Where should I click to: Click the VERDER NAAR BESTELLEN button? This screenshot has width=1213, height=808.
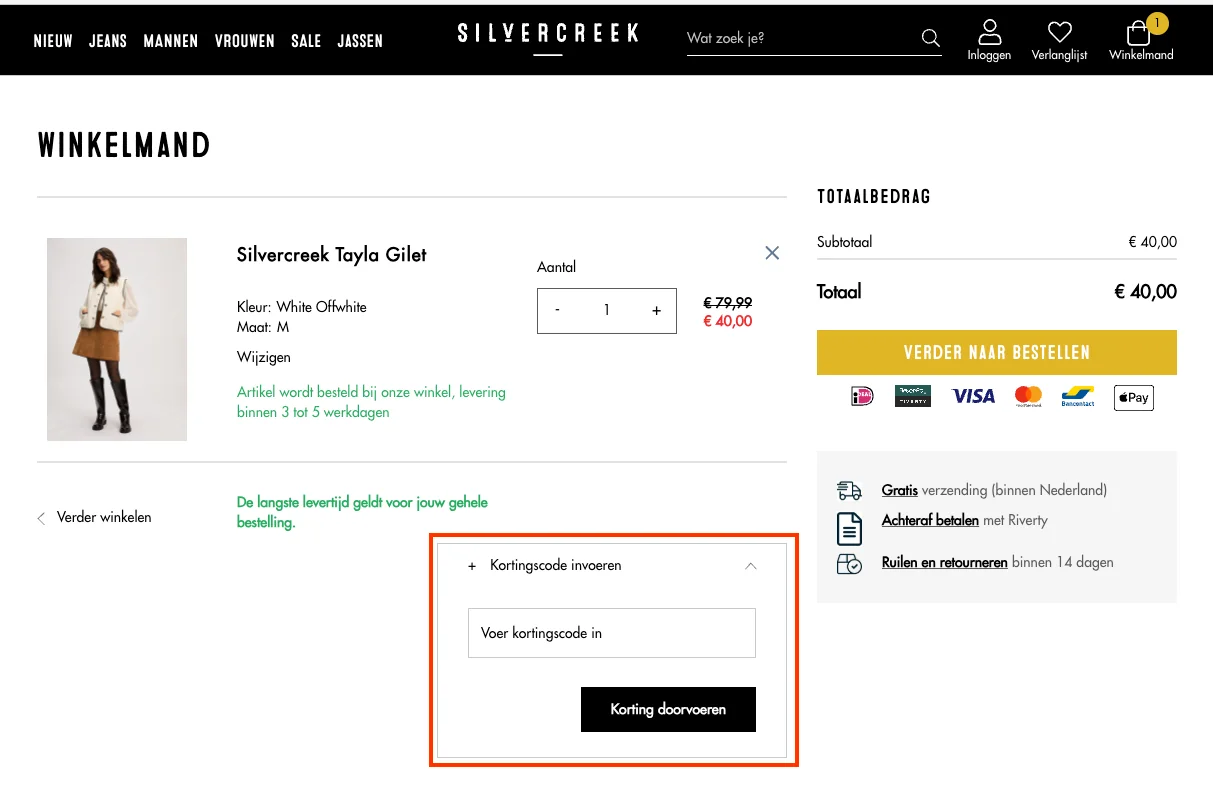click(995, 352)
